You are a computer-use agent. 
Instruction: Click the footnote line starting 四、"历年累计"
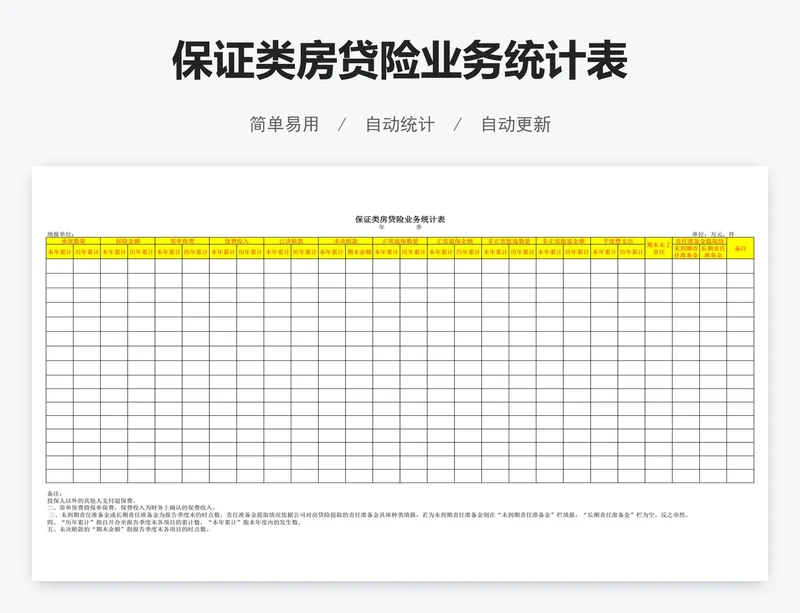tap(174, 522)
